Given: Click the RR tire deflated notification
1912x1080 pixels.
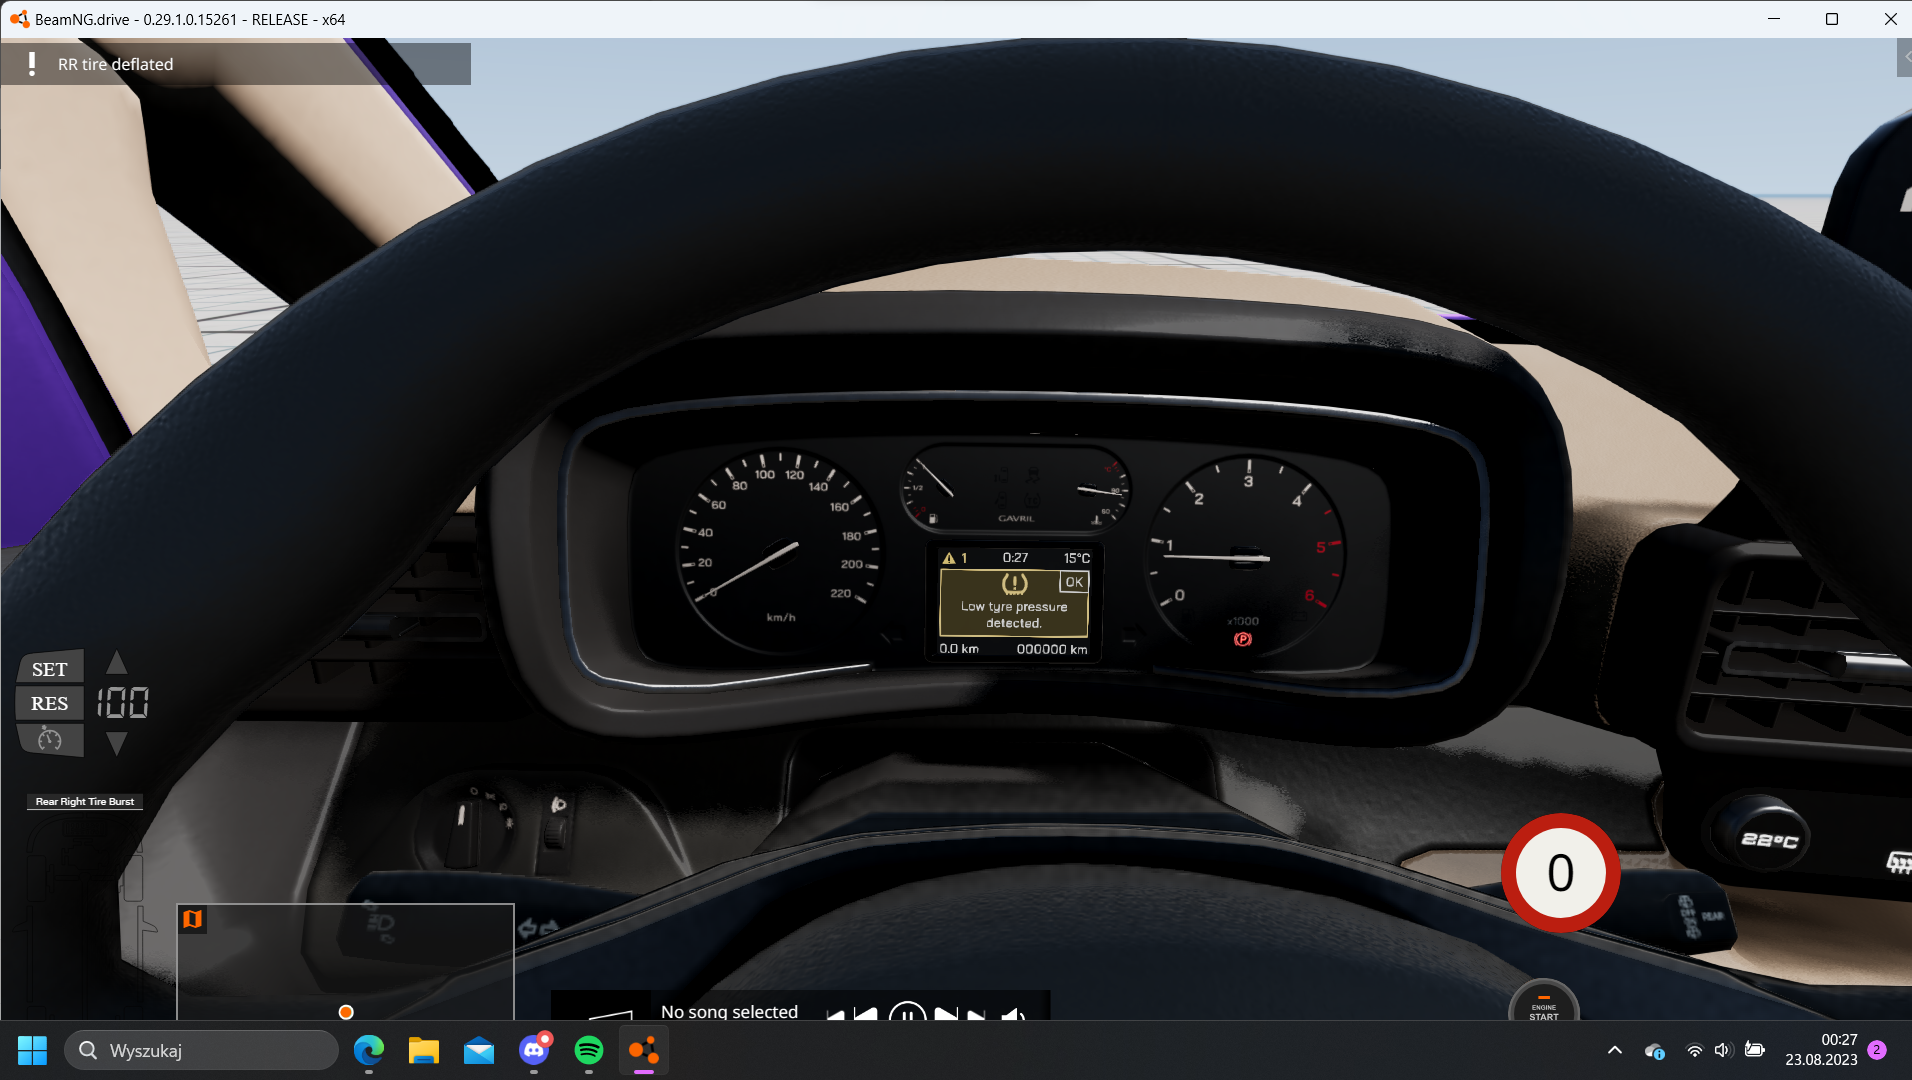Looking at the screenshot, I should click(236, 64).
